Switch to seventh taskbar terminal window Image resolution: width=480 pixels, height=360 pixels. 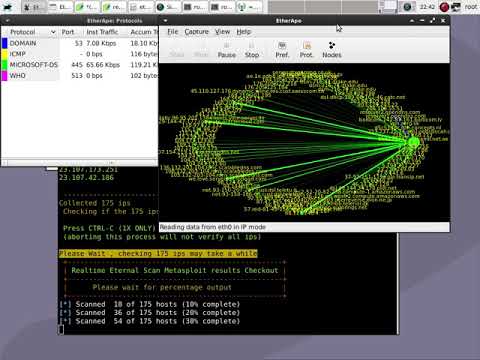tap(195, 7)
